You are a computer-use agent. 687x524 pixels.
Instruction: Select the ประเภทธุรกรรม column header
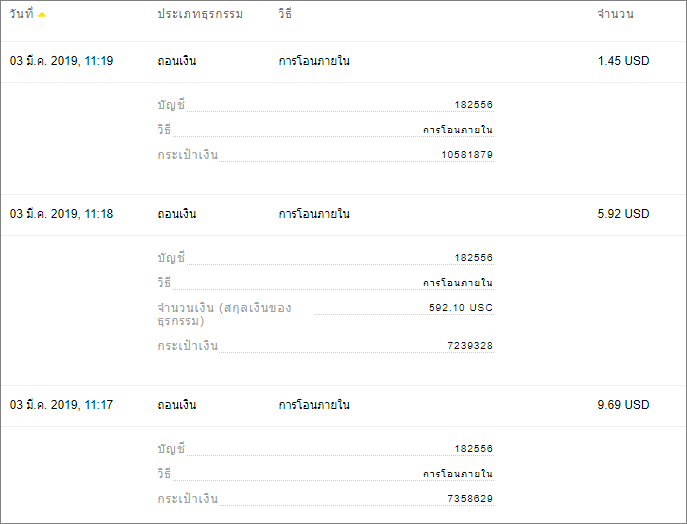[200, 14]
